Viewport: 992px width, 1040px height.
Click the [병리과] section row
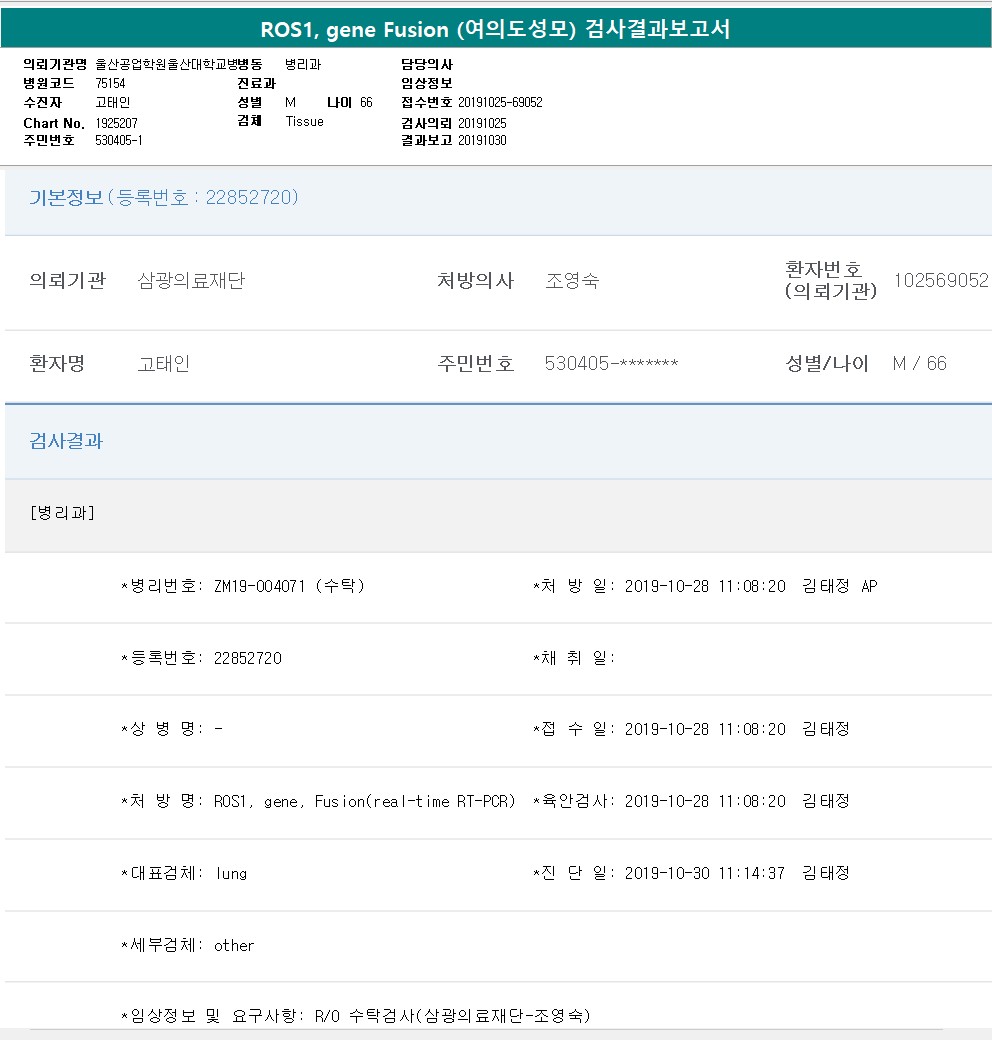[x=63, y=513]
